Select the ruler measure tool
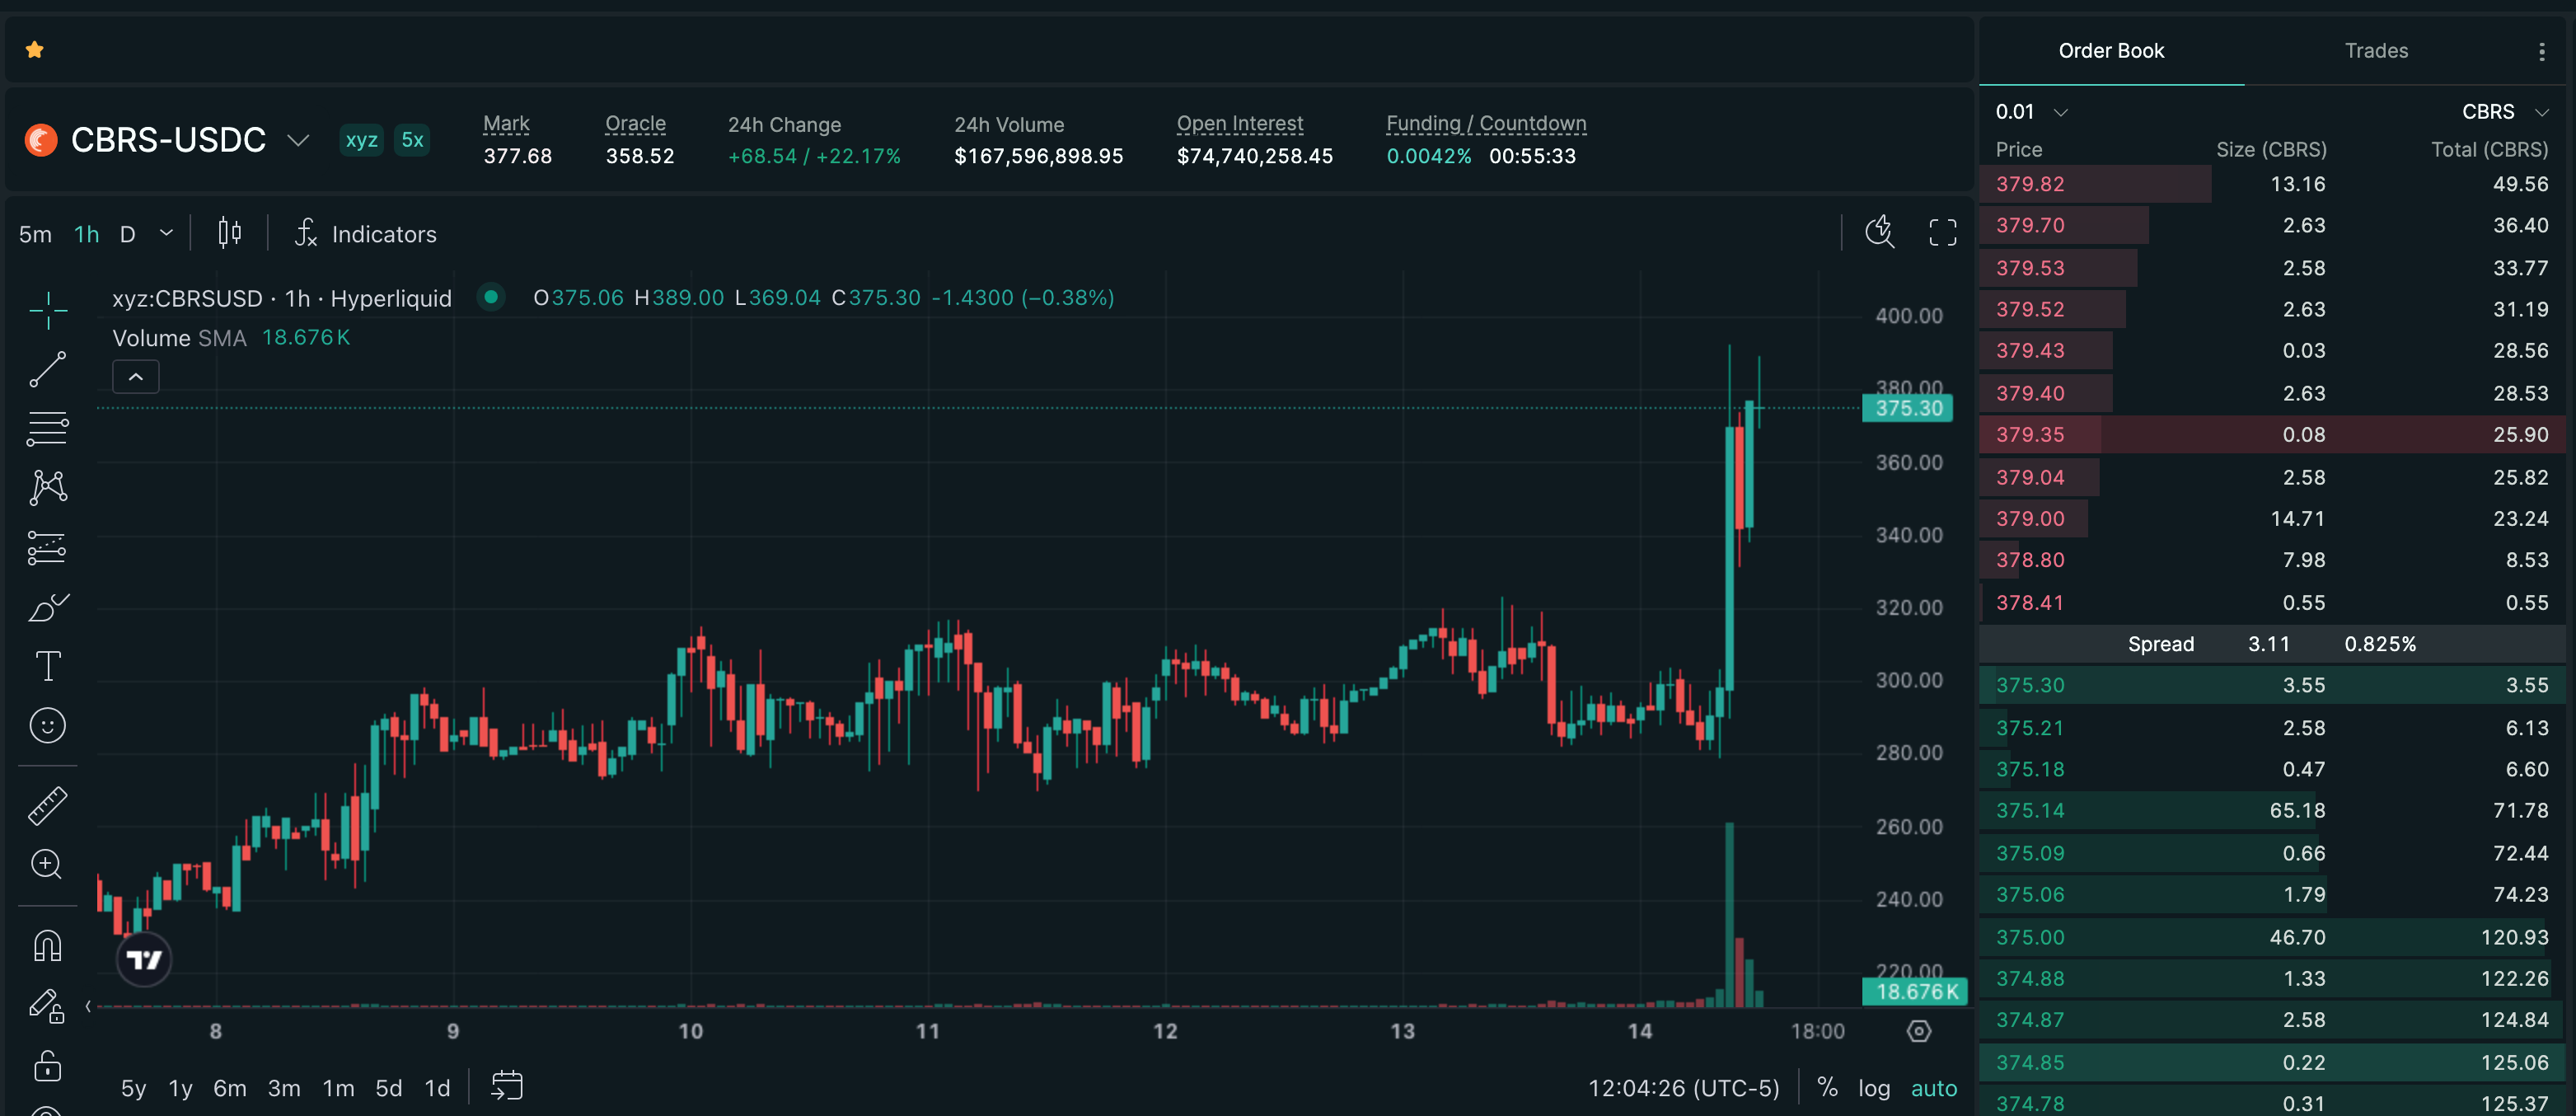Screen dimensions: 2576x1116 47,806
